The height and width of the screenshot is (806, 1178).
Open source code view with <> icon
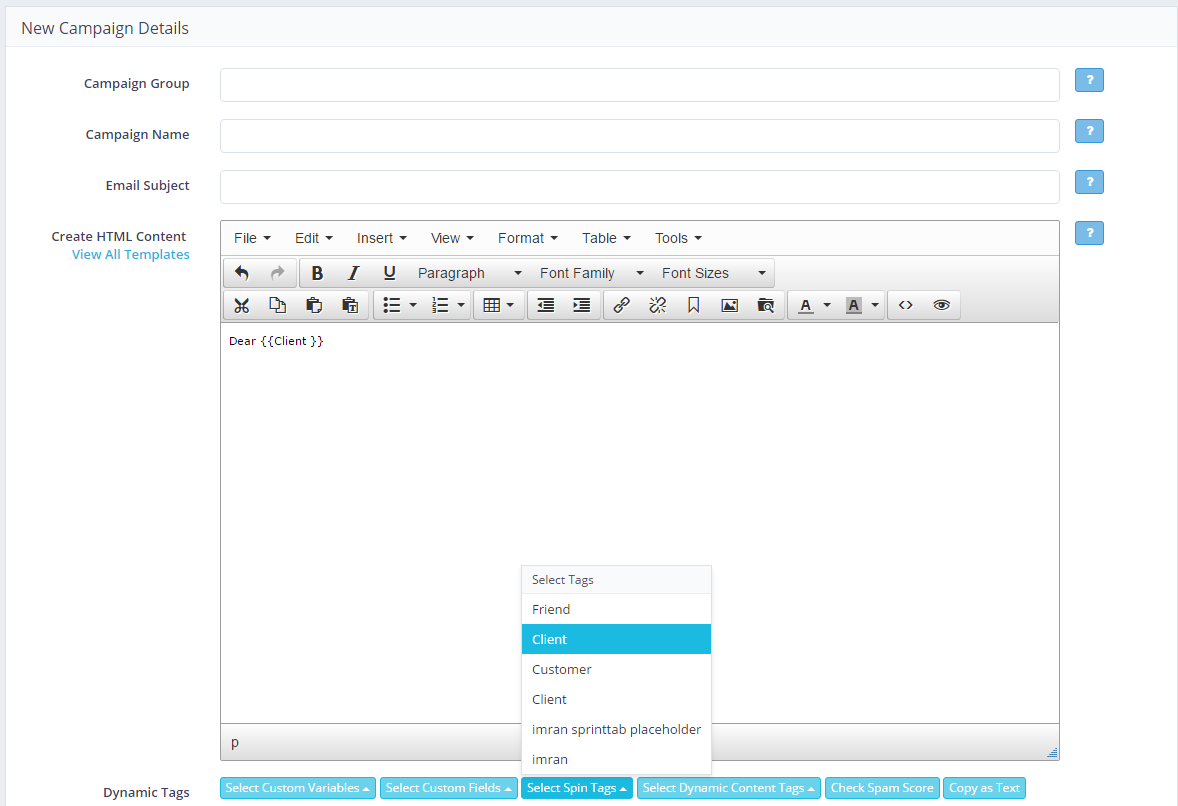point(905,305)
